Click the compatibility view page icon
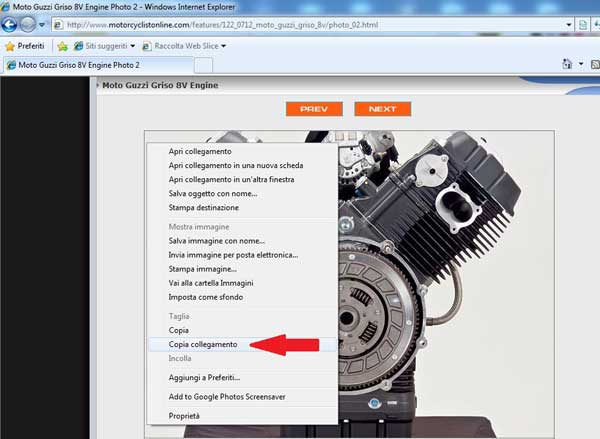Screen dimensions: 600x439 tap(583, 25)
